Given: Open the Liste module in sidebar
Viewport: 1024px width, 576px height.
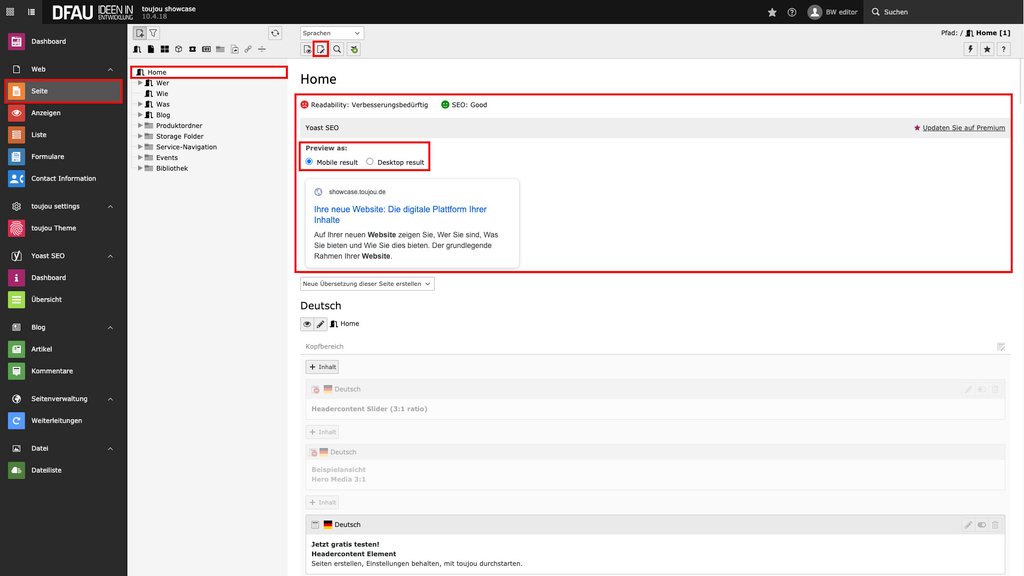Looking at the screenshot, I should [38, 135].
